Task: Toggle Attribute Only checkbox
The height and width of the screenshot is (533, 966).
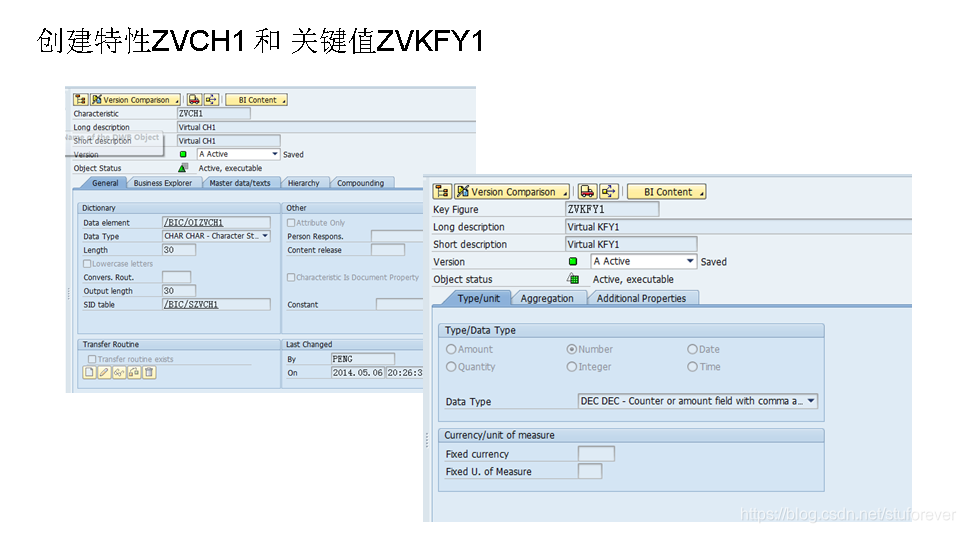Action: click(x=291, y=222)
